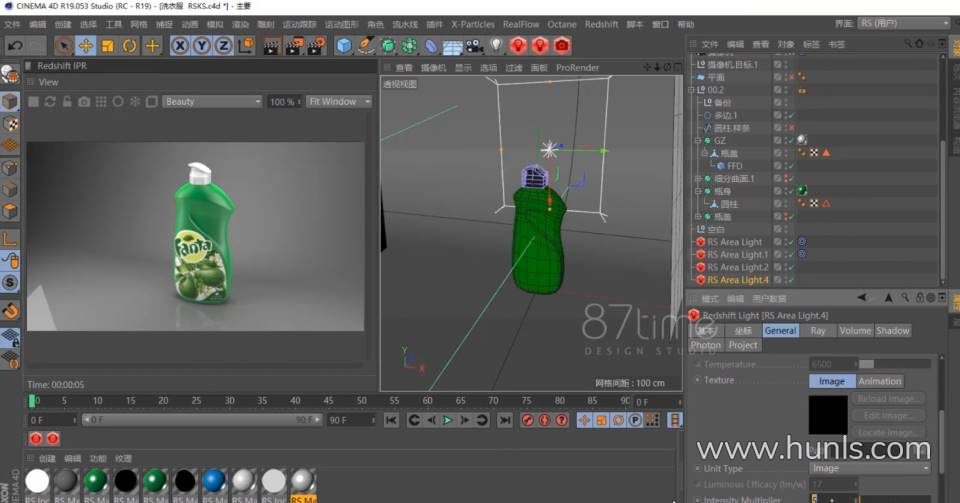The image size is (960, 503).
Task: Click the attribute manager back arrow
Action: point(861,298)
